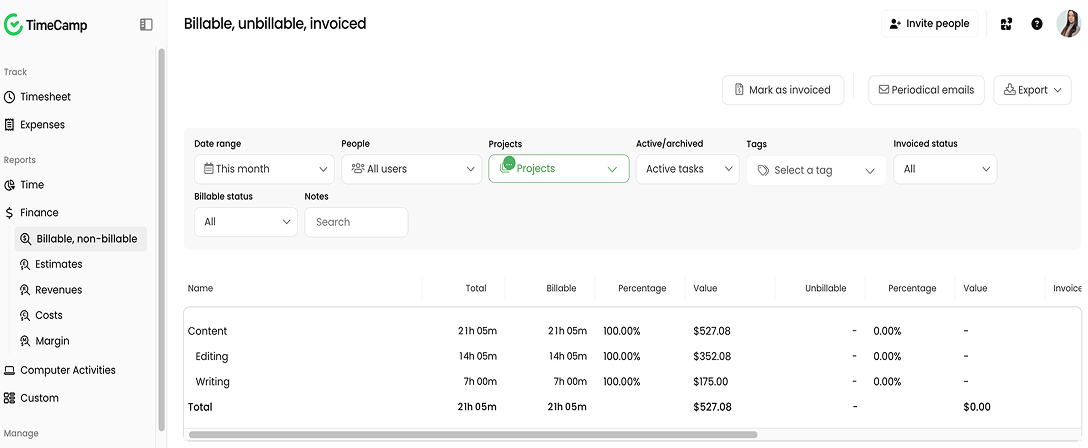Open the Invoiced status dropdown
Viewport: 1088px width, 448px height.
[945, 169]
